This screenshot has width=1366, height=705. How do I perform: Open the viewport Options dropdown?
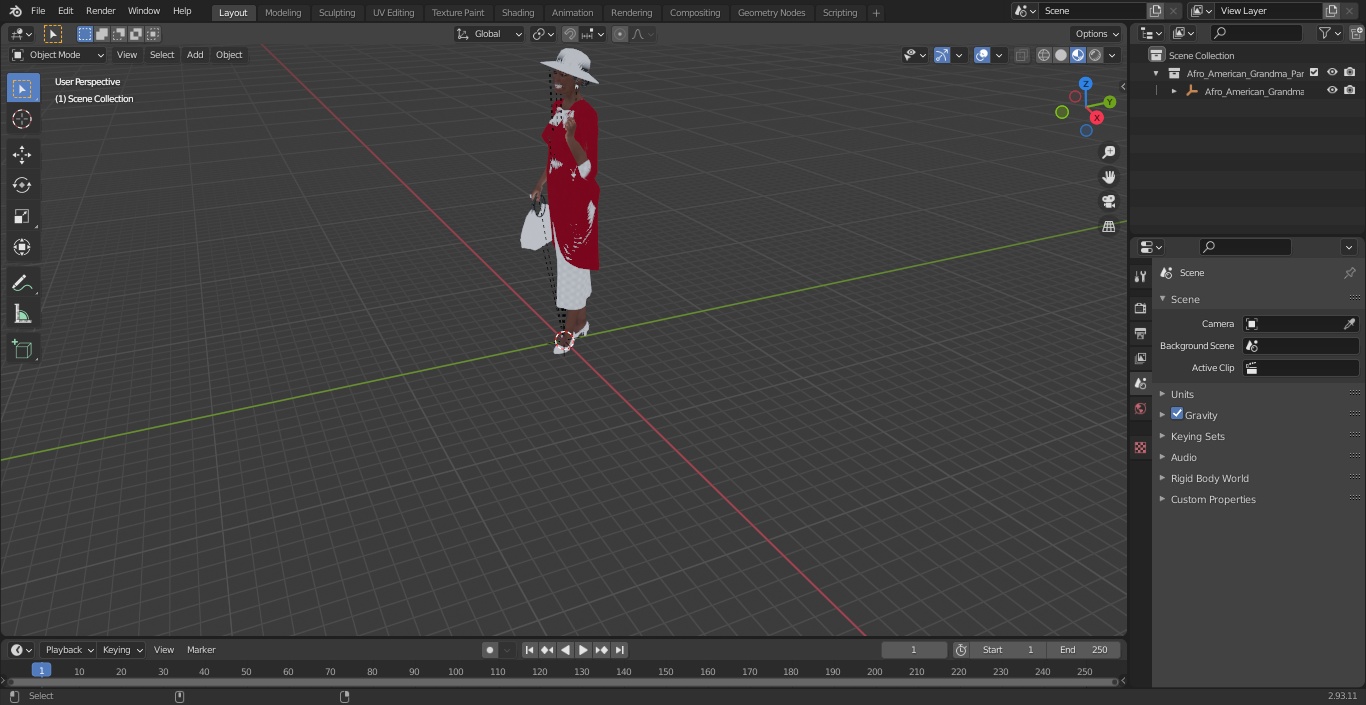point(1097,34)
